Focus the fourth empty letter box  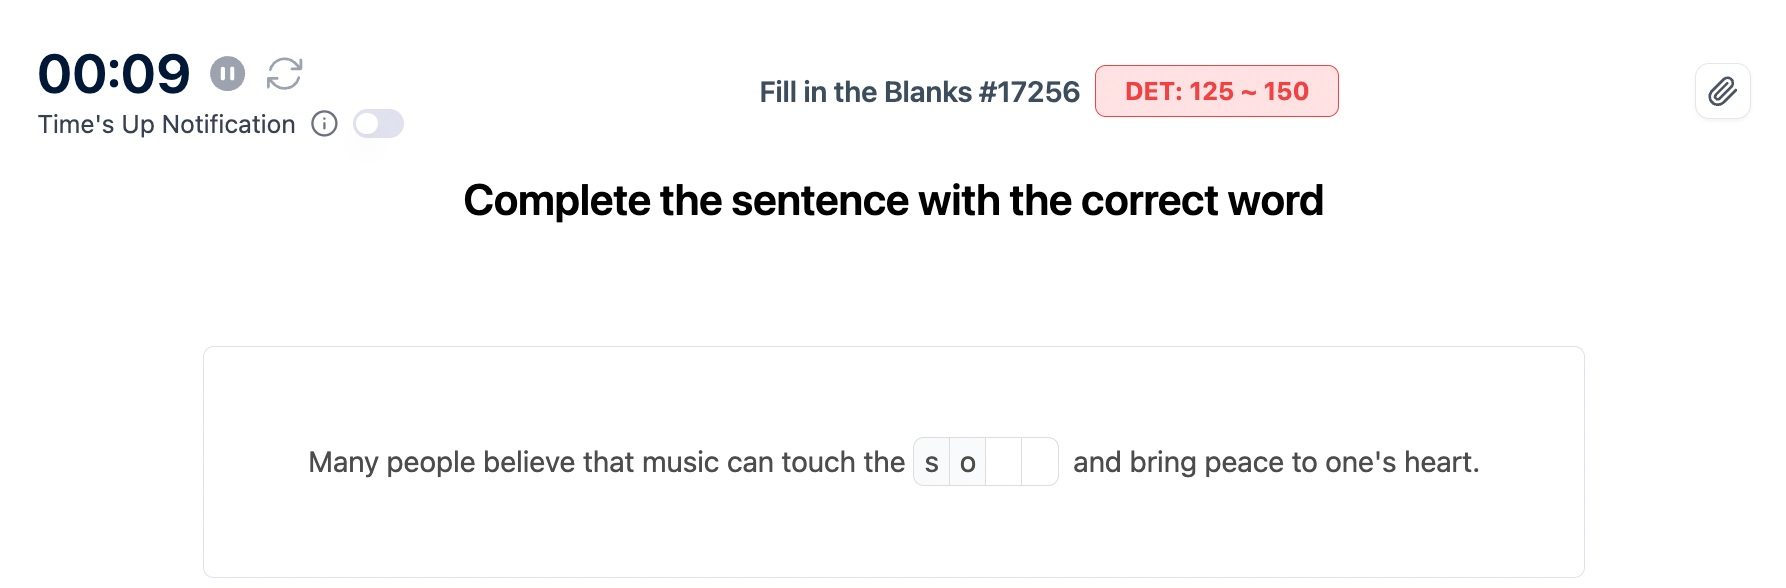click(1039, 462)
